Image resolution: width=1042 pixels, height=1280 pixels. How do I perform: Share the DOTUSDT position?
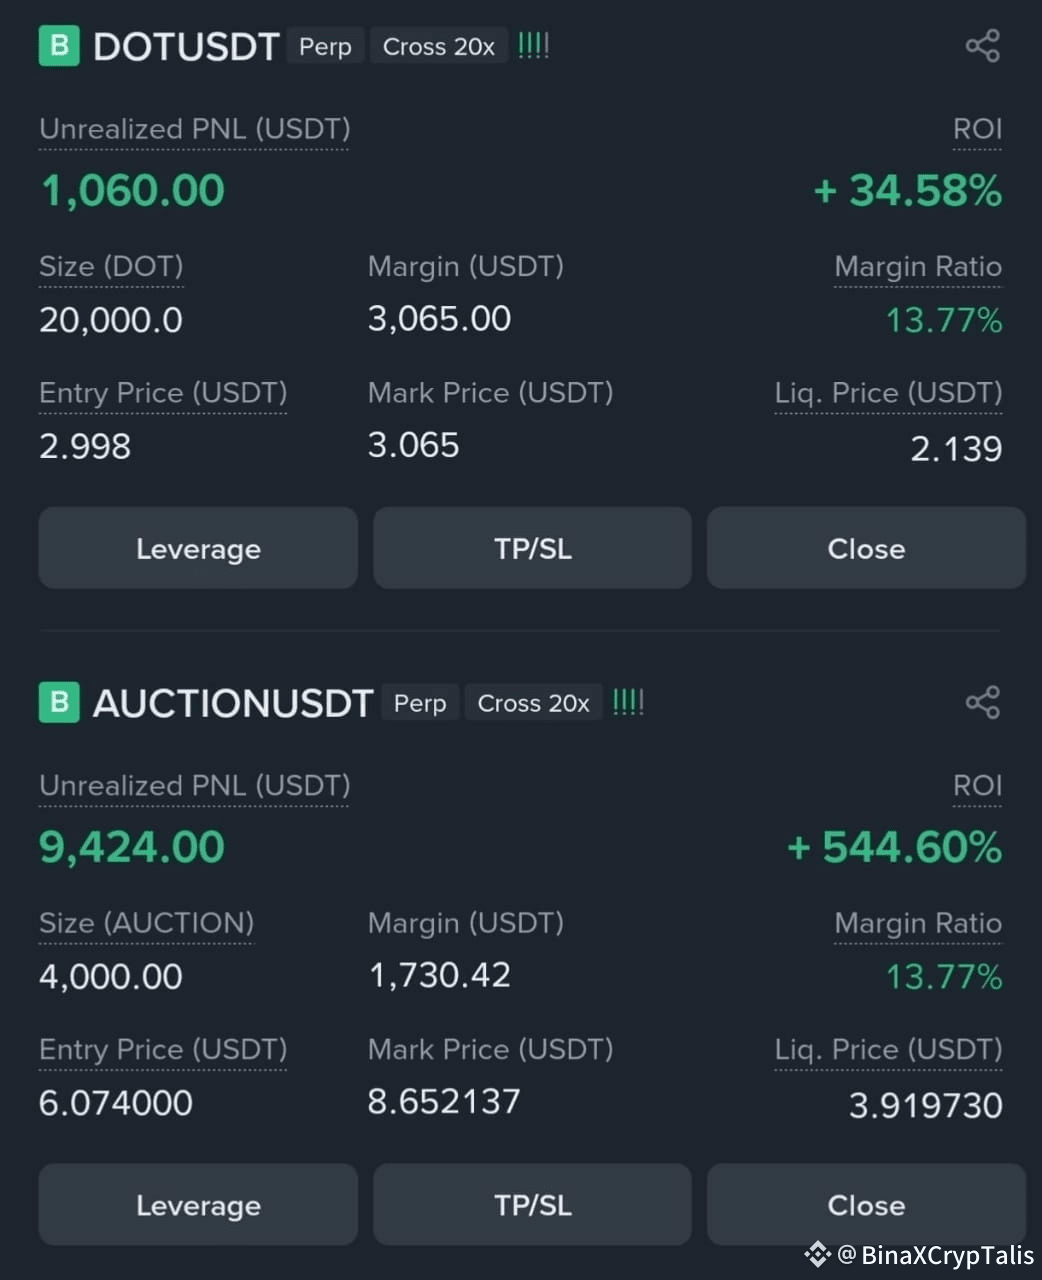982,46
